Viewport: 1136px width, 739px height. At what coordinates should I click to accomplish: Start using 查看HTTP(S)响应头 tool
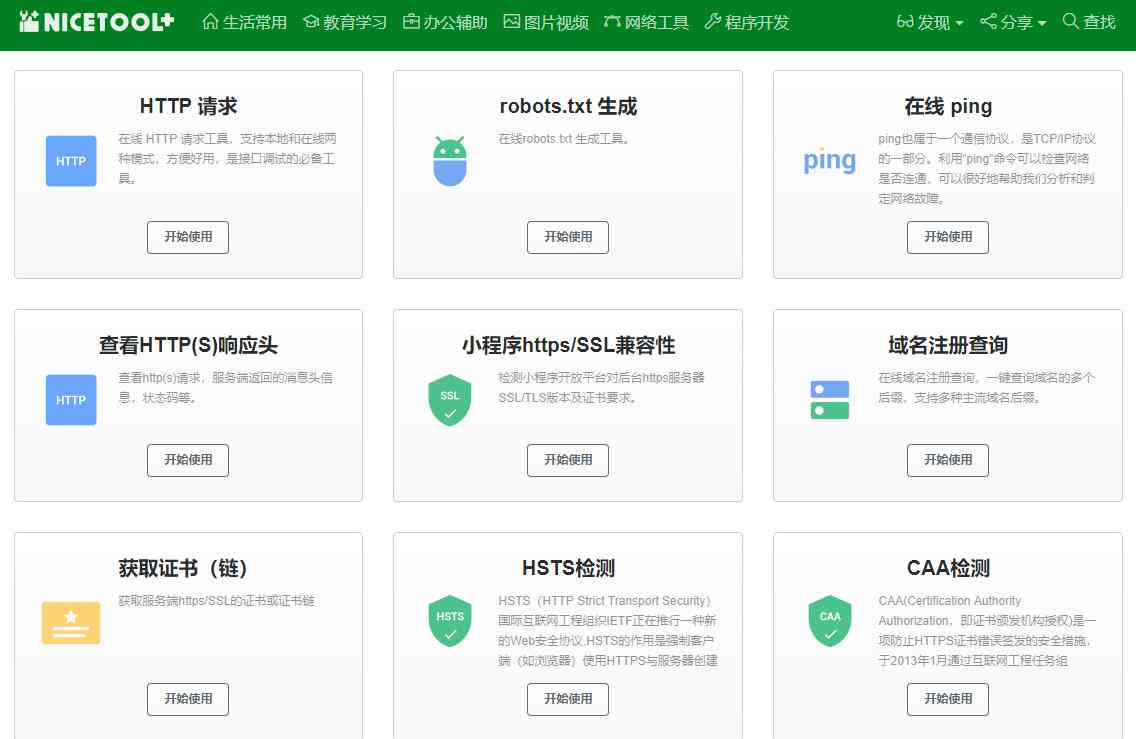pos(188,460)
